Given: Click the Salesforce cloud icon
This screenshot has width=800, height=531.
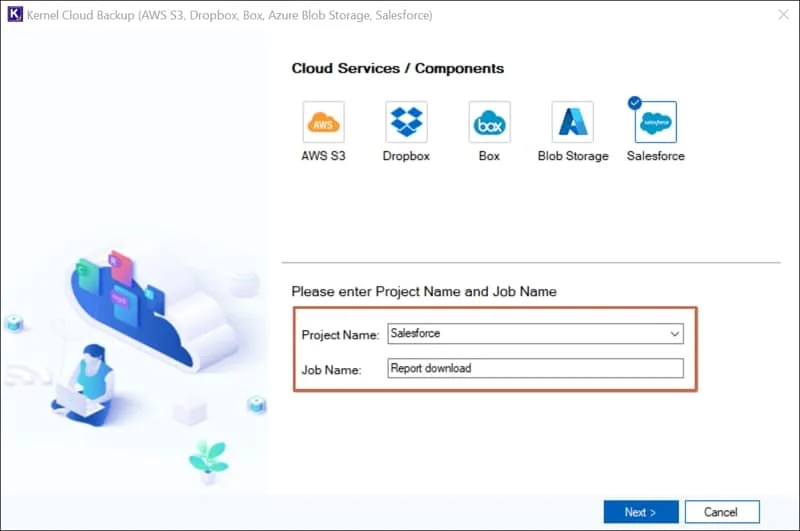Looking at the screenshot, I should [656, 123].
